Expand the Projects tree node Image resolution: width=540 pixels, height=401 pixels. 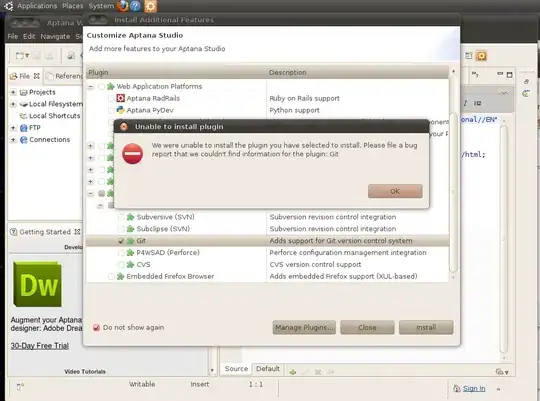[x=13, y=92]
